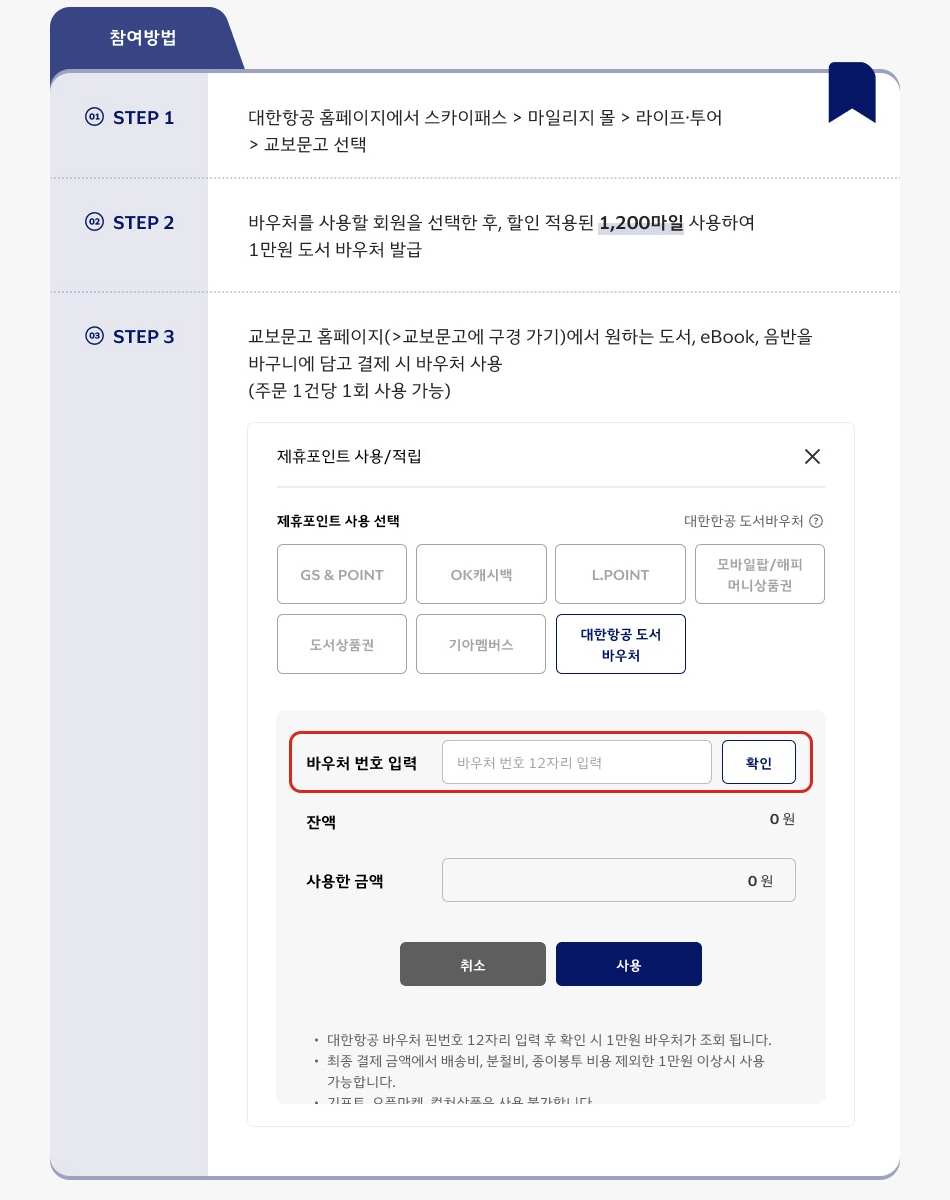This screenshot has height=1200, width=950.
Task: Click the 취소 button
Action: (x=473, y=964)
